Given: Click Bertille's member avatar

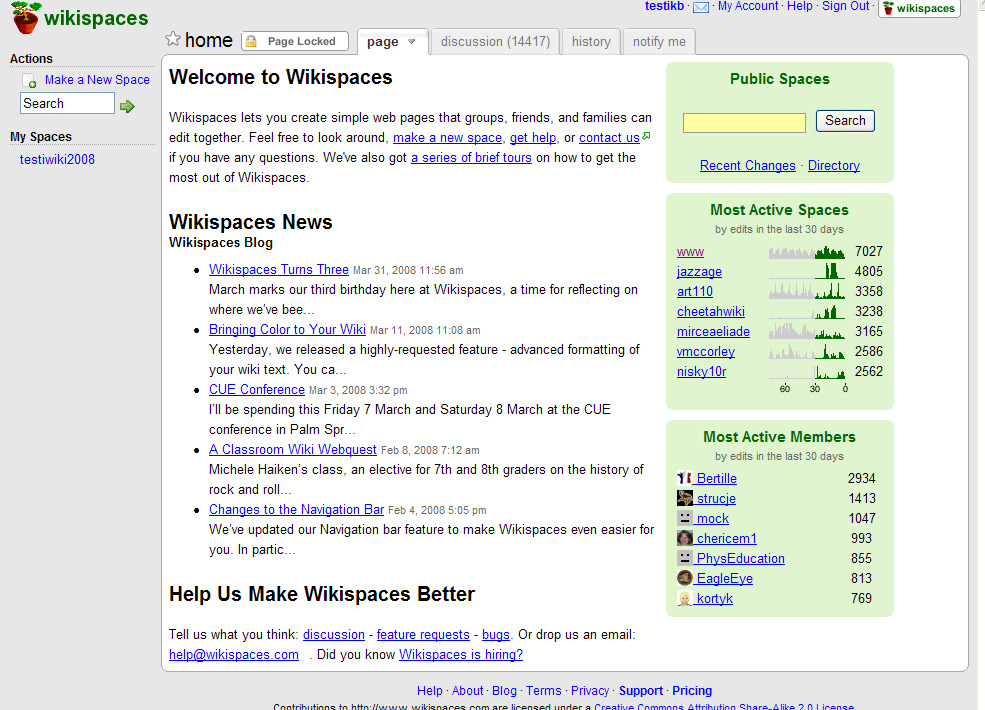Looking at the screenshot, I should click(685, 478).
